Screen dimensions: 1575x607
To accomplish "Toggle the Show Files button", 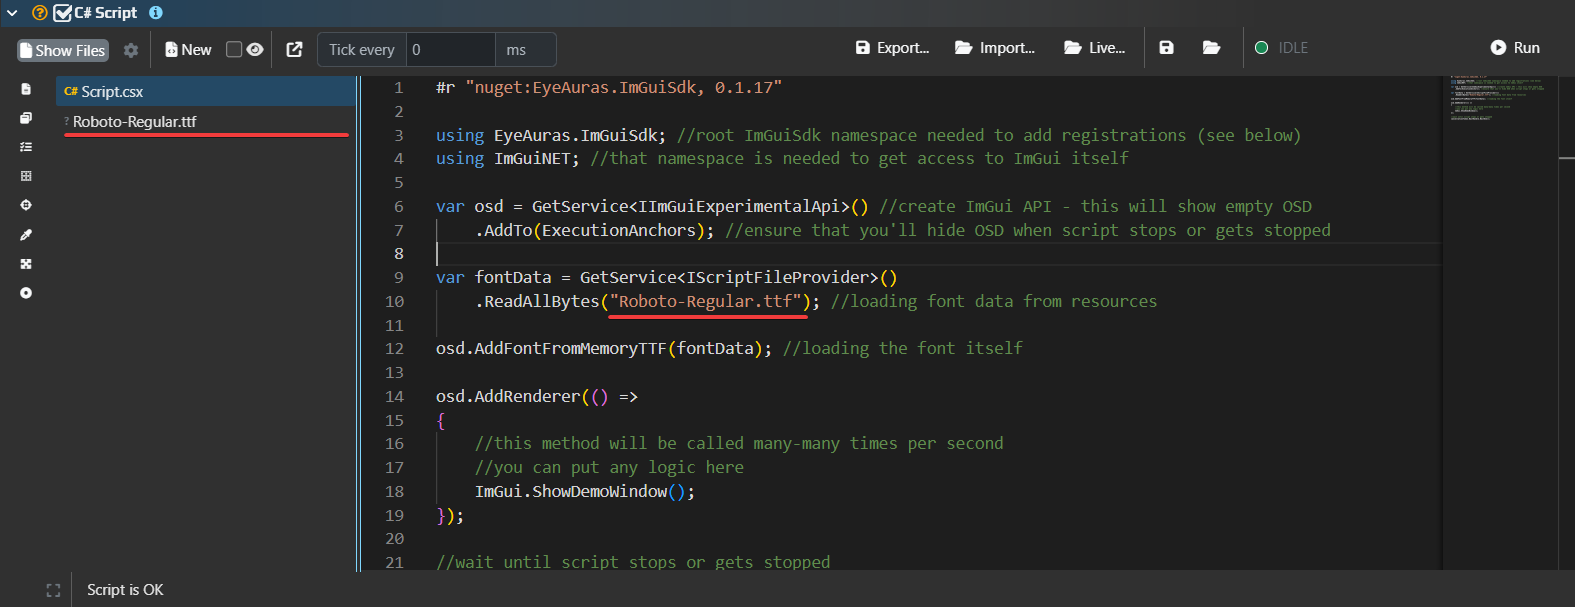I will pyautogui.click(x=62, y=50).
